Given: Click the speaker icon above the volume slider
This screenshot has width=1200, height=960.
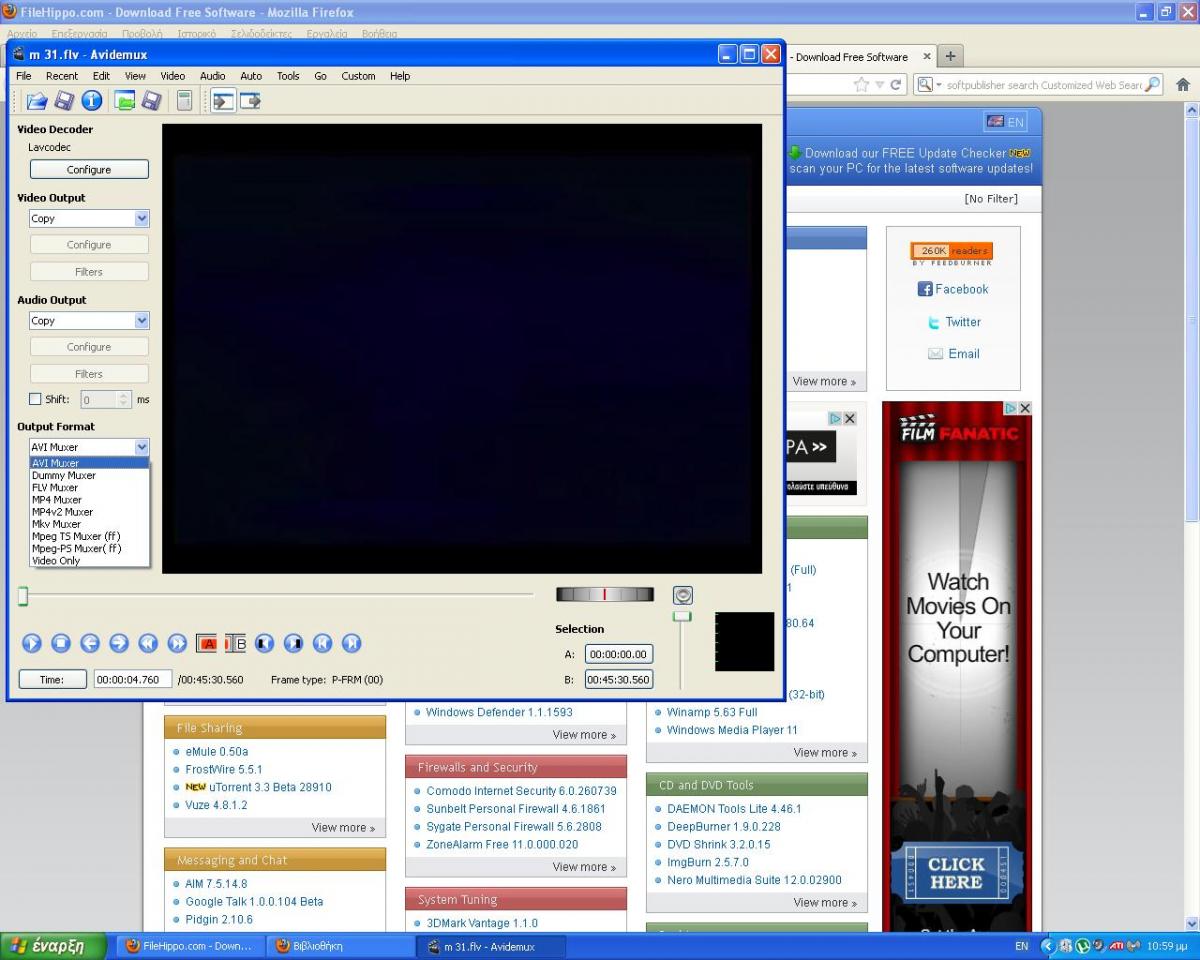Looking at the screenshot, I should point(683,595).
